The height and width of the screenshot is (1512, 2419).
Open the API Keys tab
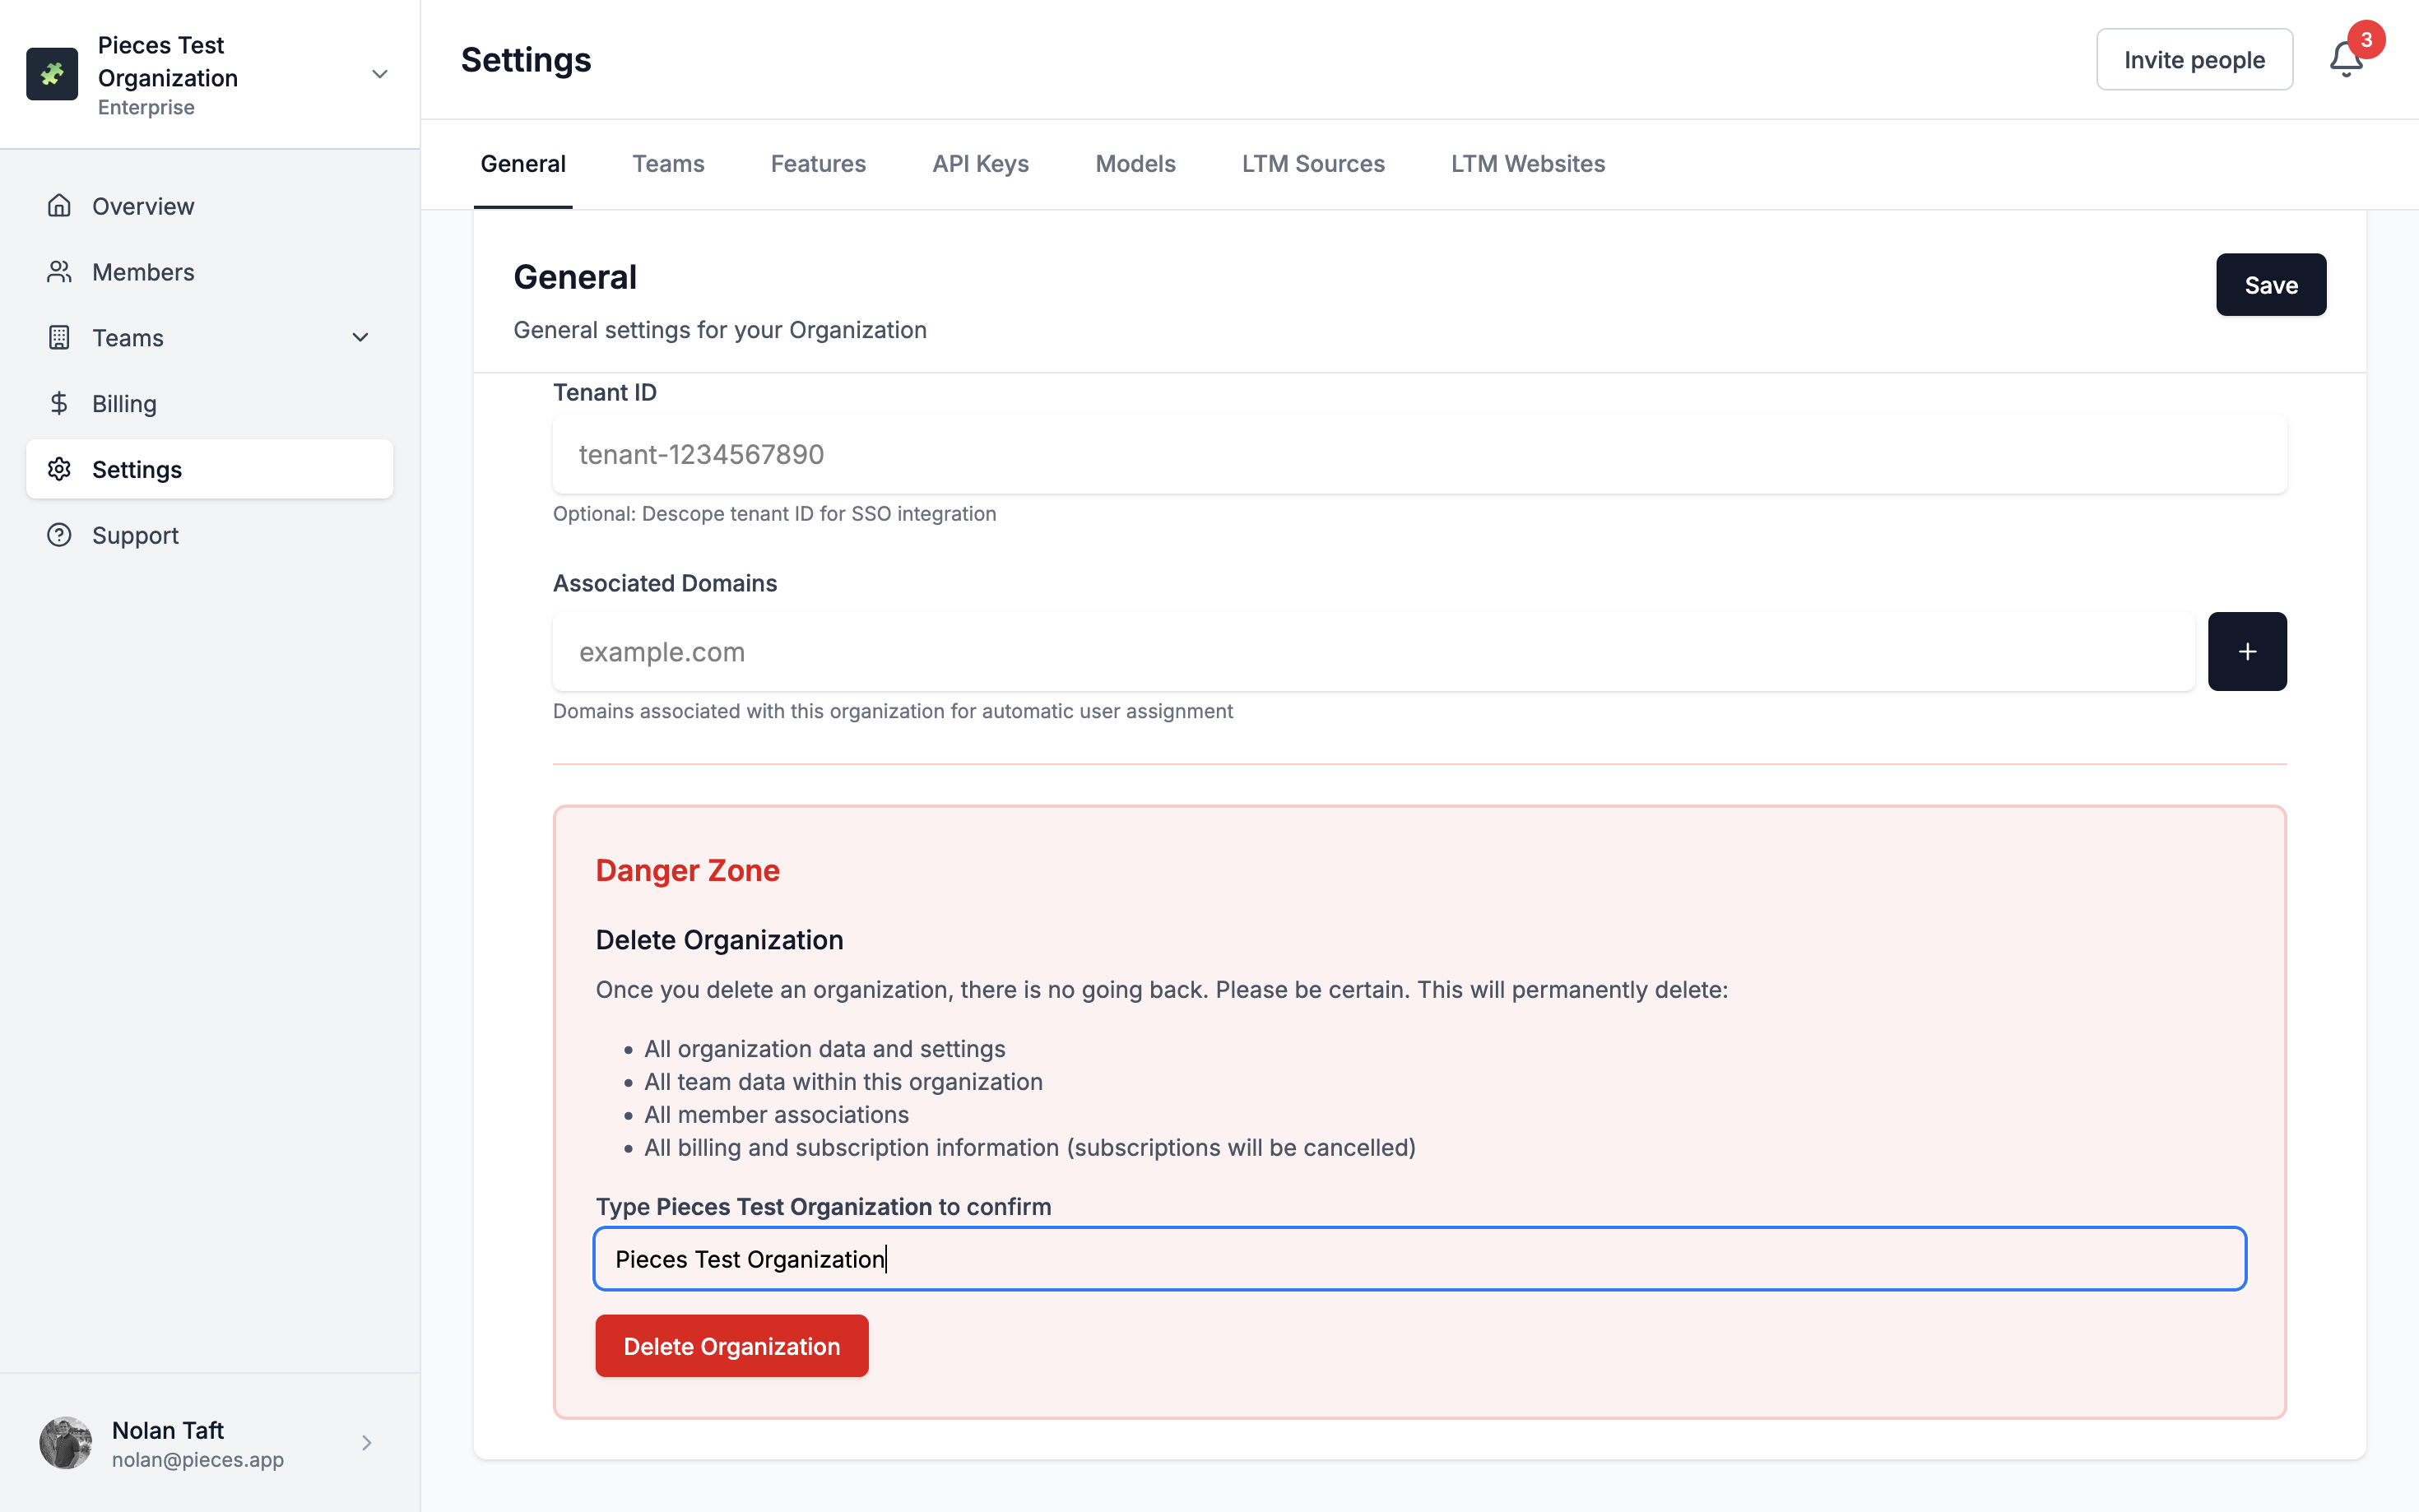[980, 164]
